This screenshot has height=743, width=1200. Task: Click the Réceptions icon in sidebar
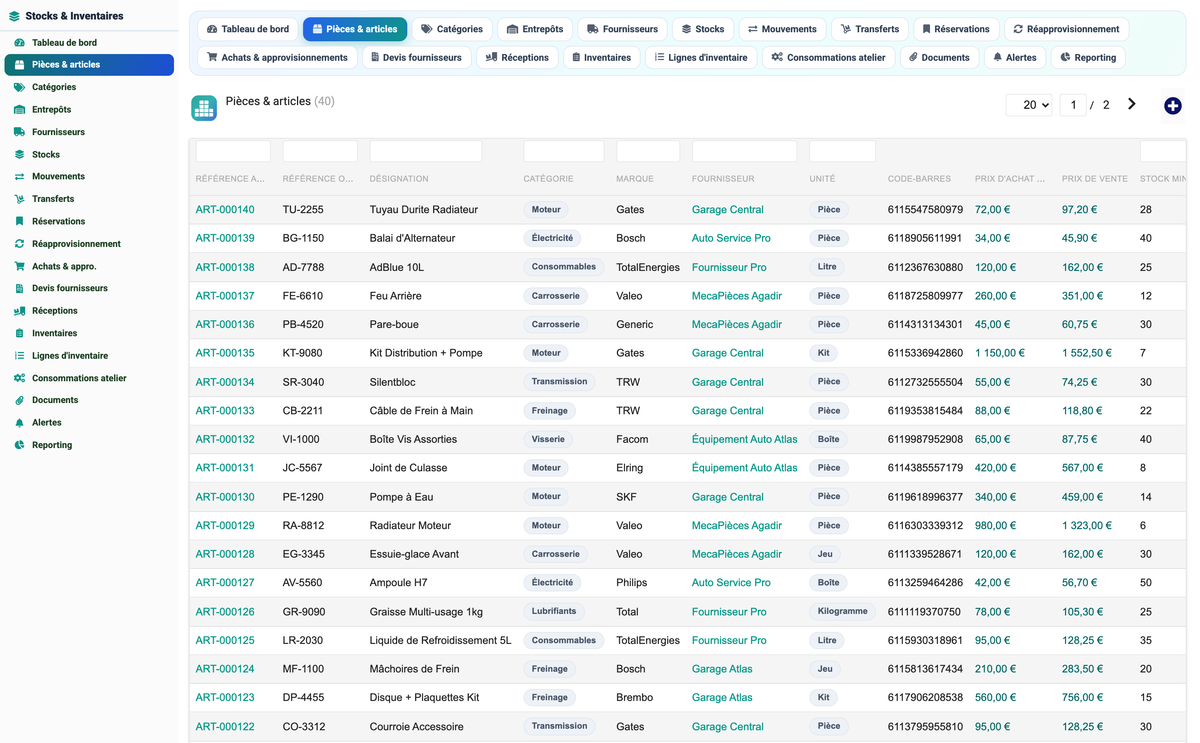pos(19,311)
